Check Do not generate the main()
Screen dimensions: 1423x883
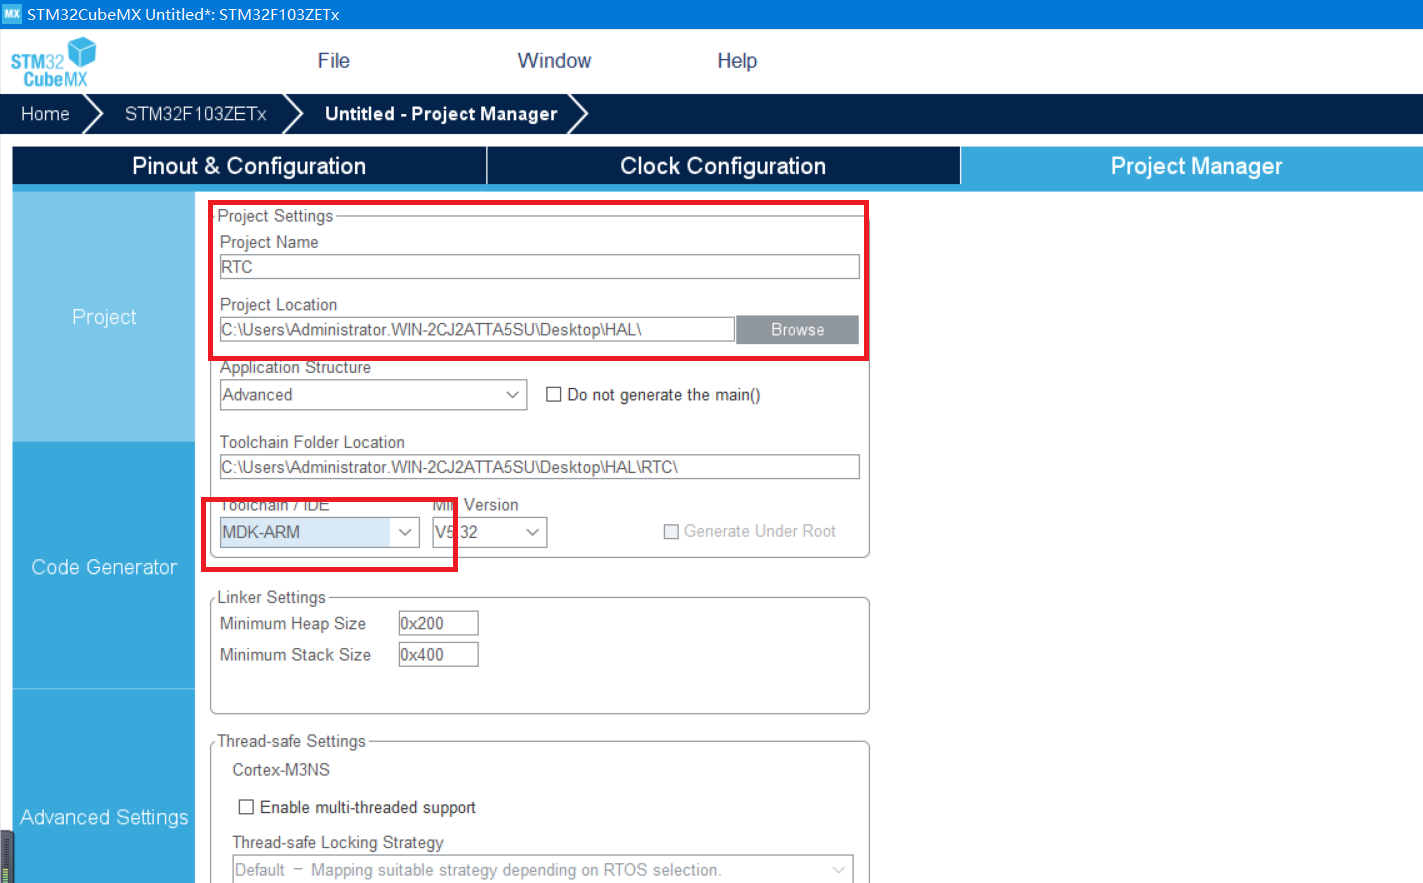553,395
